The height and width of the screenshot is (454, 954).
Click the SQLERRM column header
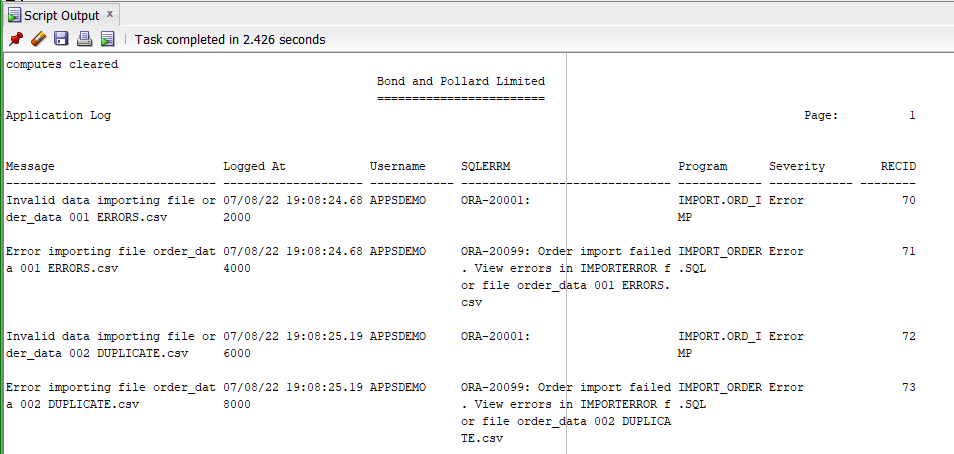click(485, 166)
